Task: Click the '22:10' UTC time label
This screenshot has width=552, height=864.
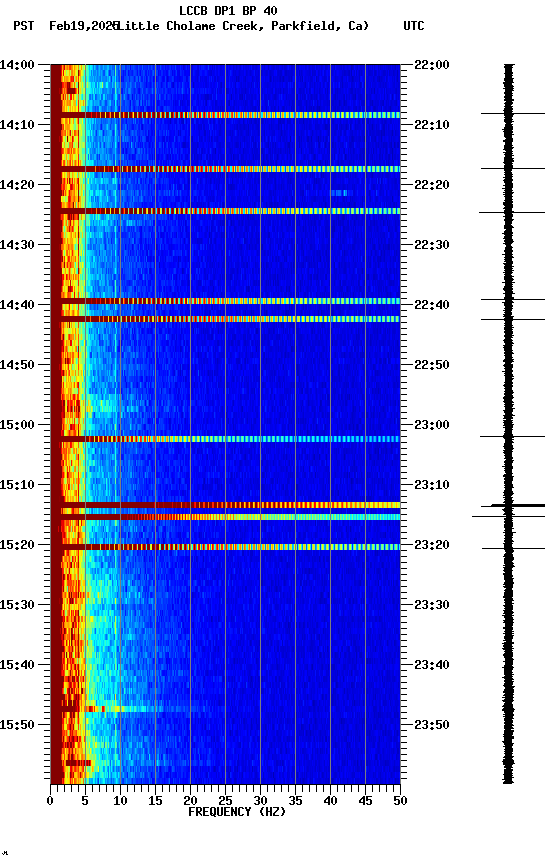Action: click(432, 125)
